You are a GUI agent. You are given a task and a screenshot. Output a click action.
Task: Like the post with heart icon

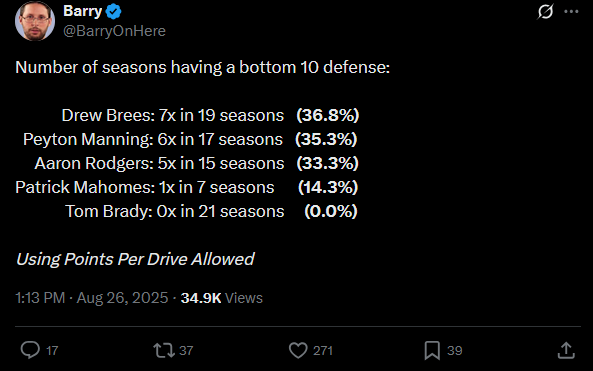298,350
